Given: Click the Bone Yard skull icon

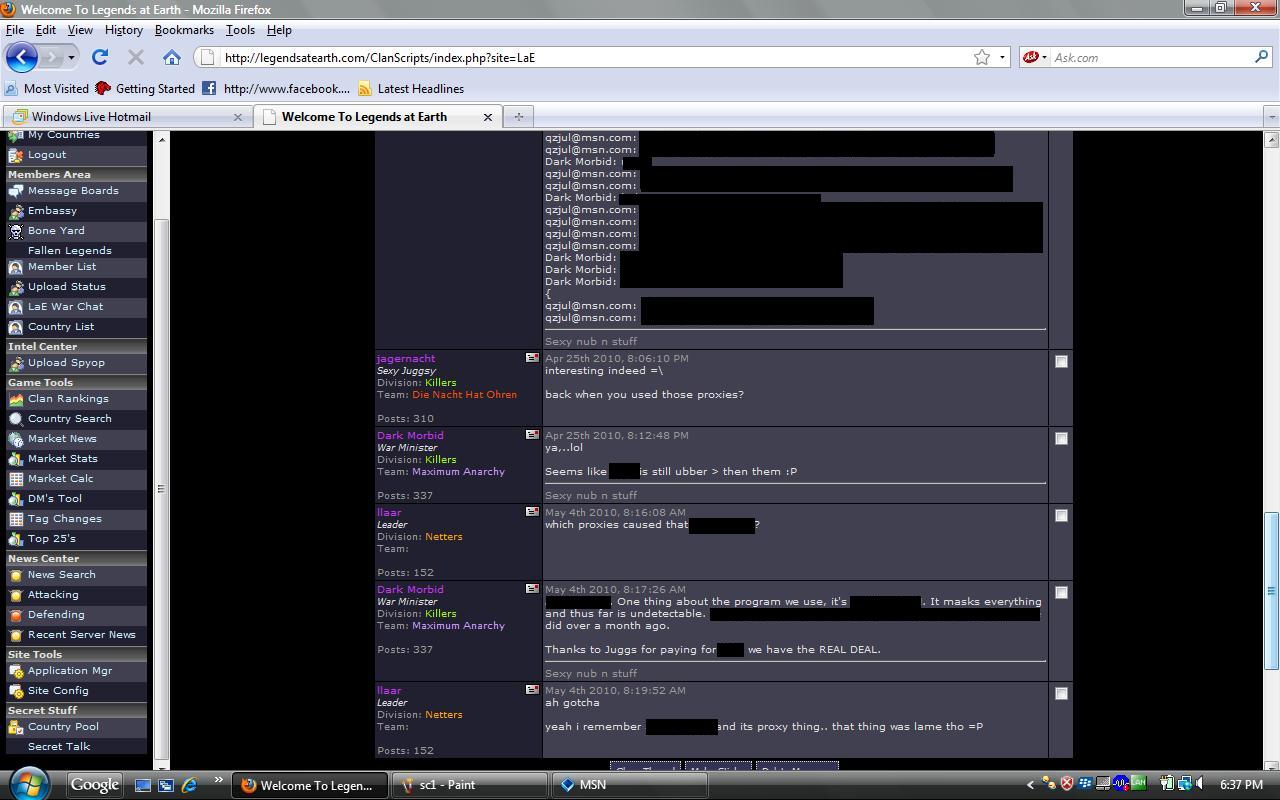Looking at the screenshot, I should pyautogui.click(x=16, y=231).
